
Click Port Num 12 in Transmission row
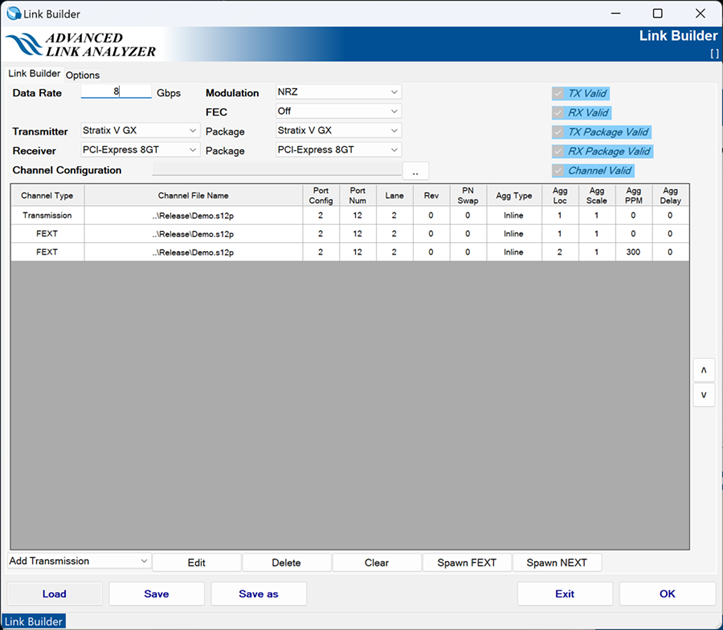point(358,215)
